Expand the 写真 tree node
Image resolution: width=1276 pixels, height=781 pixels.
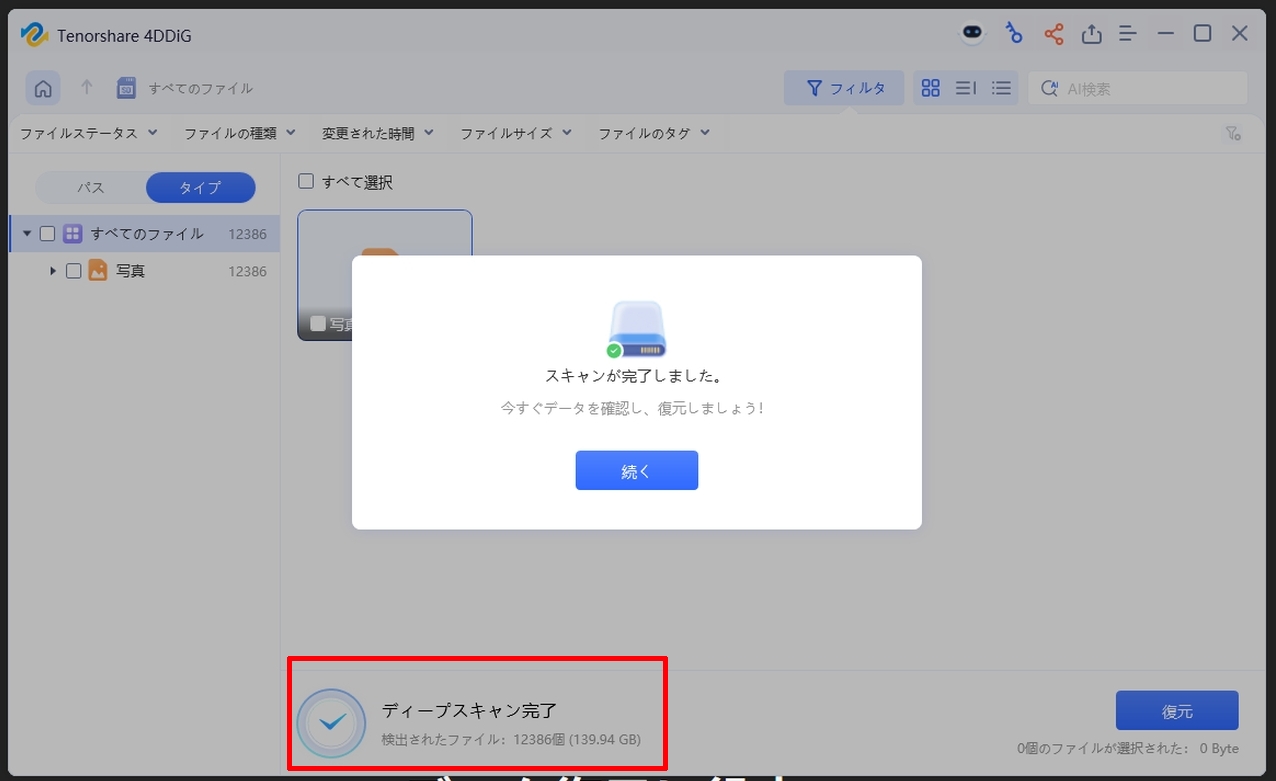click(x=52, y=271)
